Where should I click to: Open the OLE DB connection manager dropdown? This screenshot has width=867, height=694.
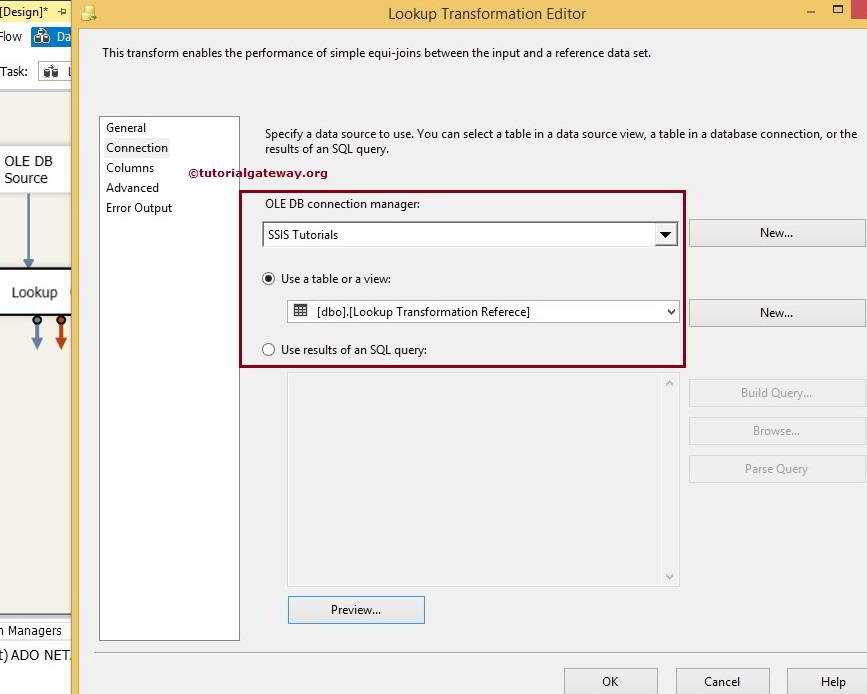665,233
